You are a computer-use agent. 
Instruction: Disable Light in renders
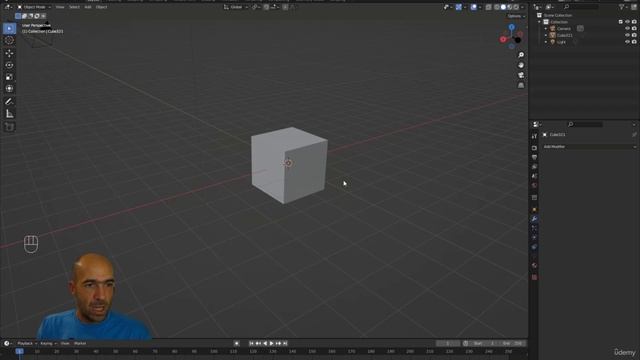(x=634, y=42)
